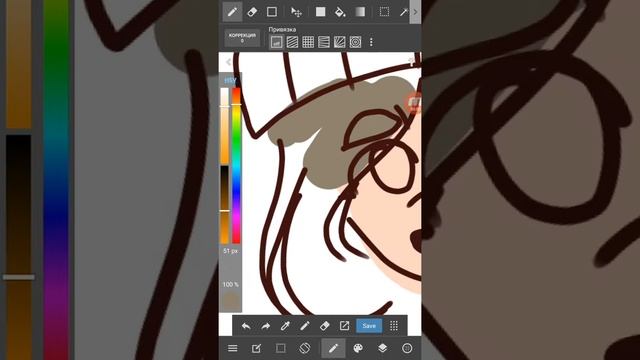Open snap settings three-dot menu
The image size is (640, 360).
point(371,42)
